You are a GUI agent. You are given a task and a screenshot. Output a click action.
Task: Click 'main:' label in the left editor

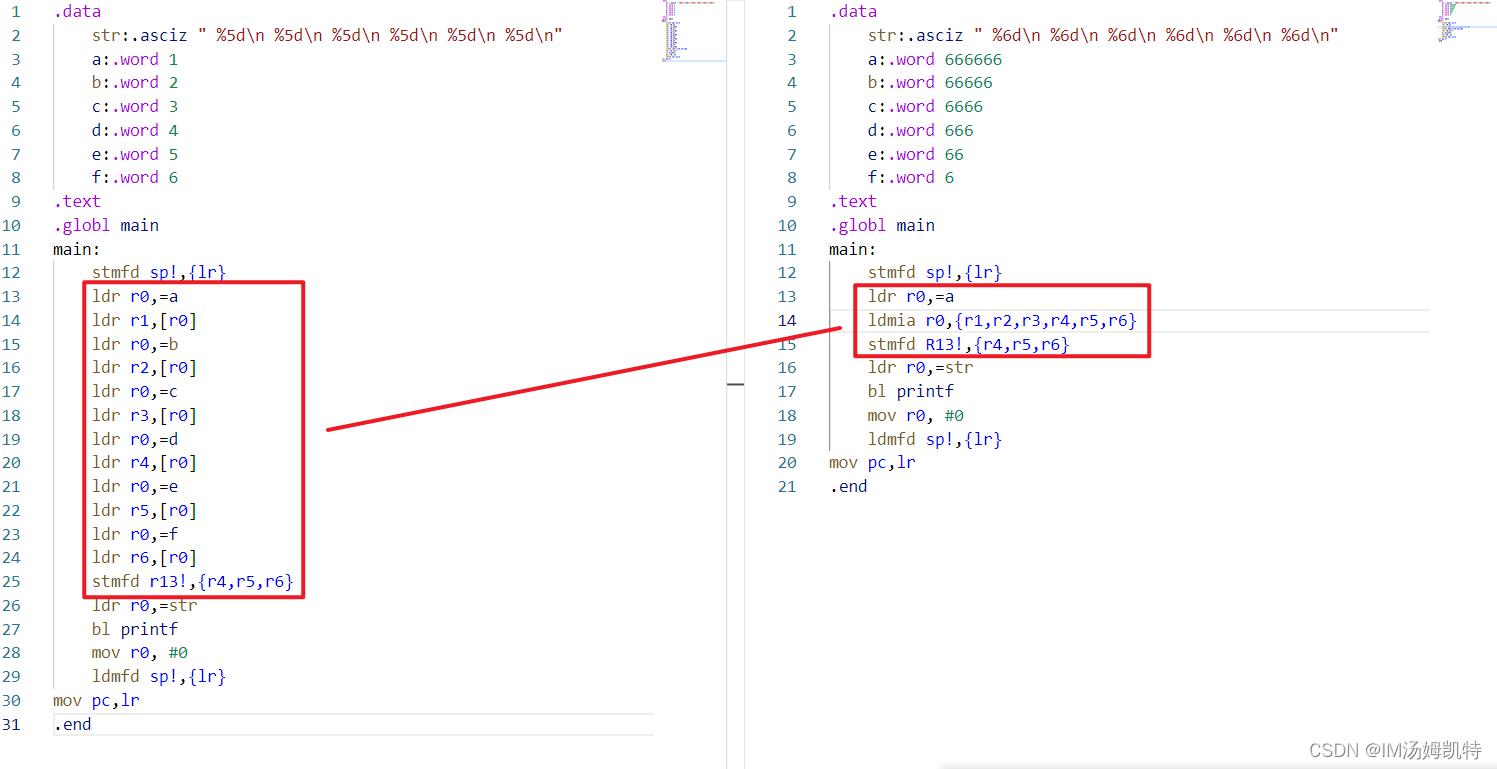pos(77,249)
